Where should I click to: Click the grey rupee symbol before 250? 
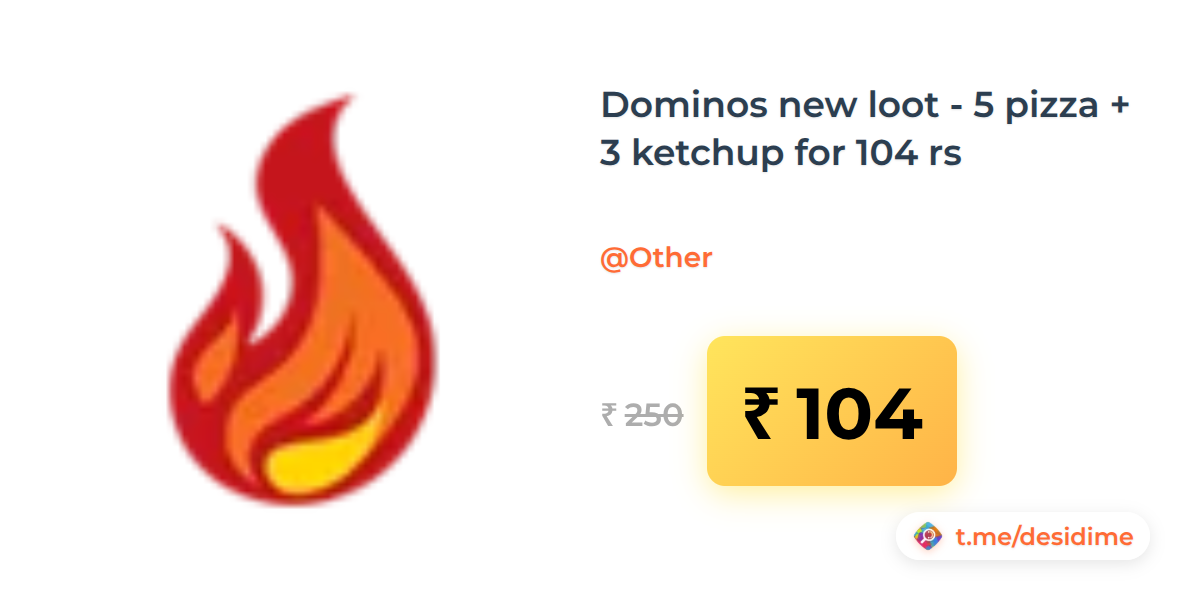coord(608,414)
